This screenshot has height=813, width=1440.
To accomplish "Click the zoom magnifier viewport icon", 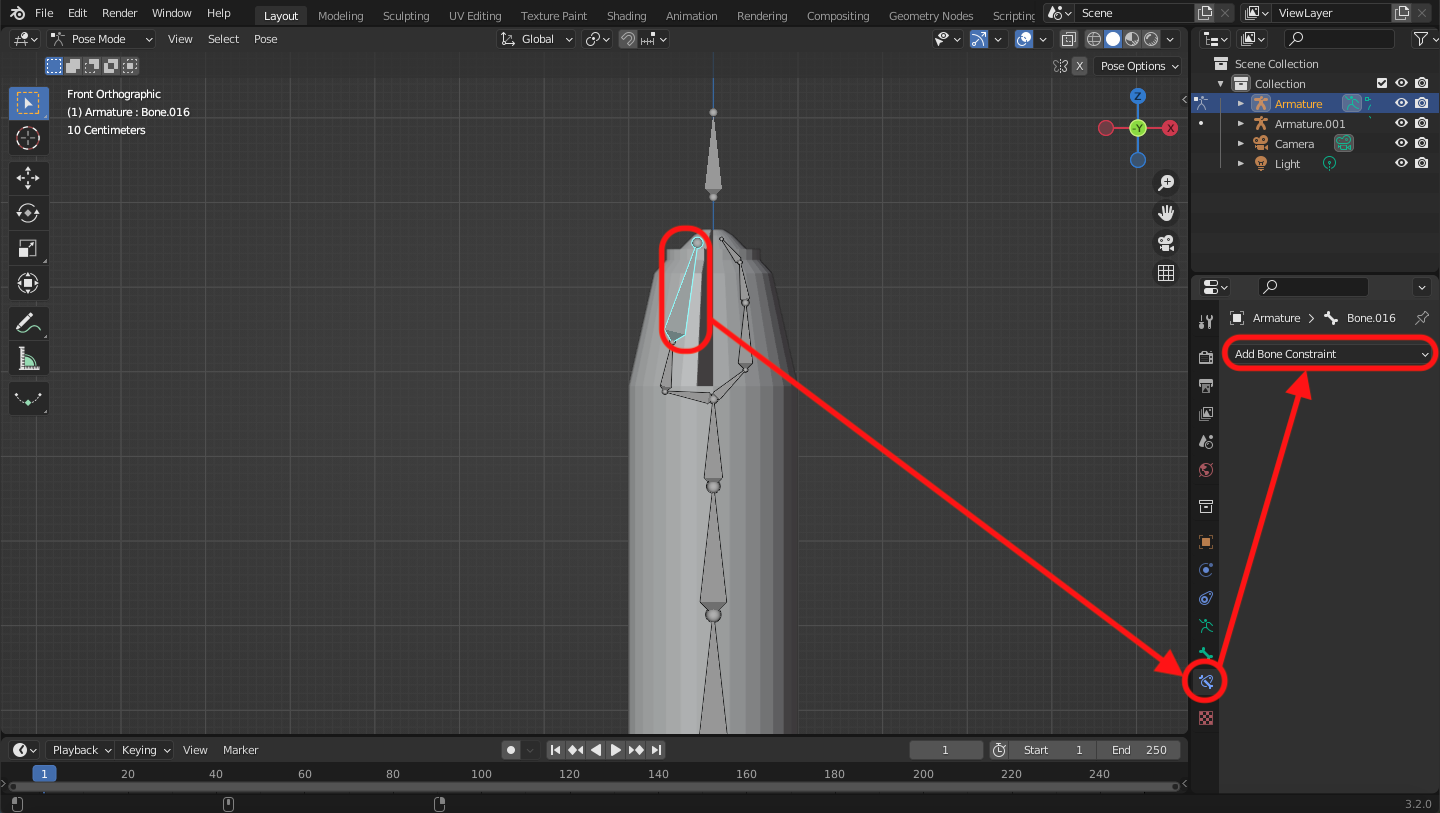I will tap(1166, 183).
